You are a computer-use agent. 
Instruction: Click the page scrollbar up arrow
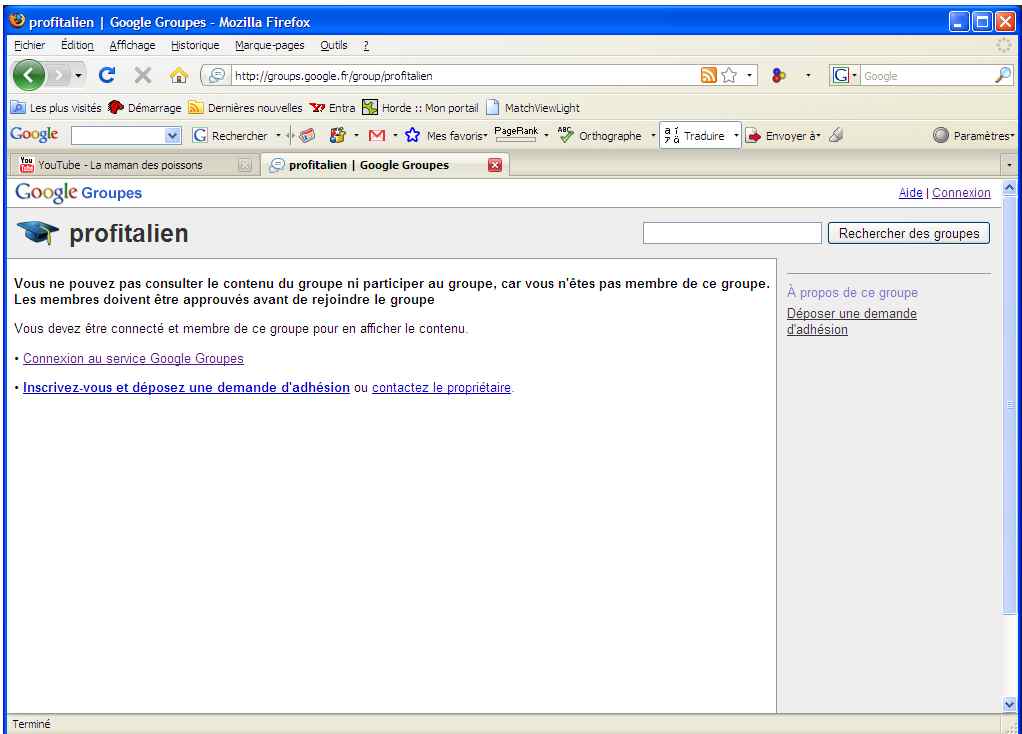(1010, 188)
